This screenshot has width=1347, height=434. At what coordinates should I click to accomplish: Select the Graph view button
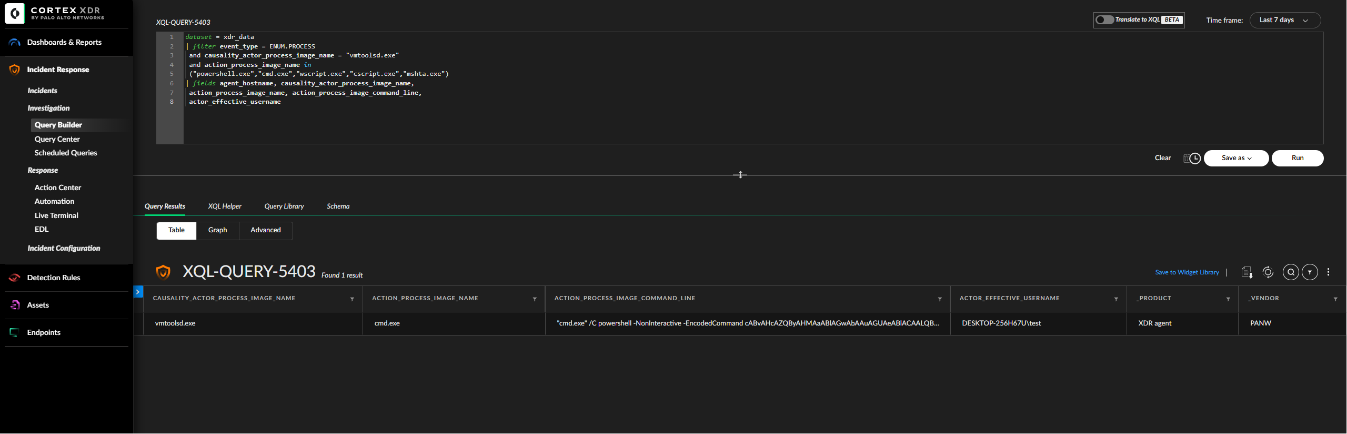click(x=217, y=230)
